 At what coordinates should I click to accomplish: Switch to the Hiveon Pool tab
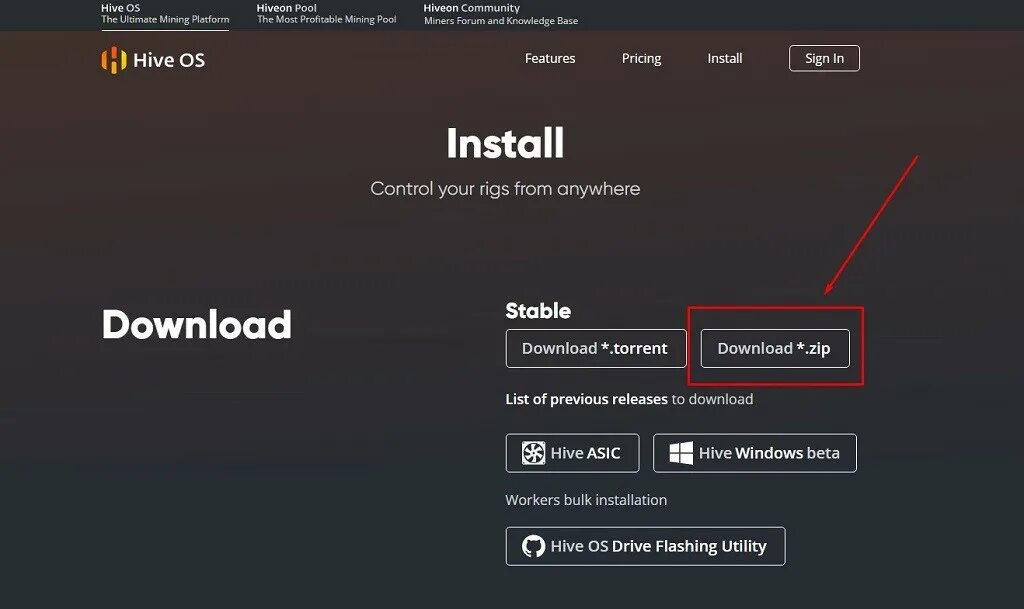pos(327,14)
